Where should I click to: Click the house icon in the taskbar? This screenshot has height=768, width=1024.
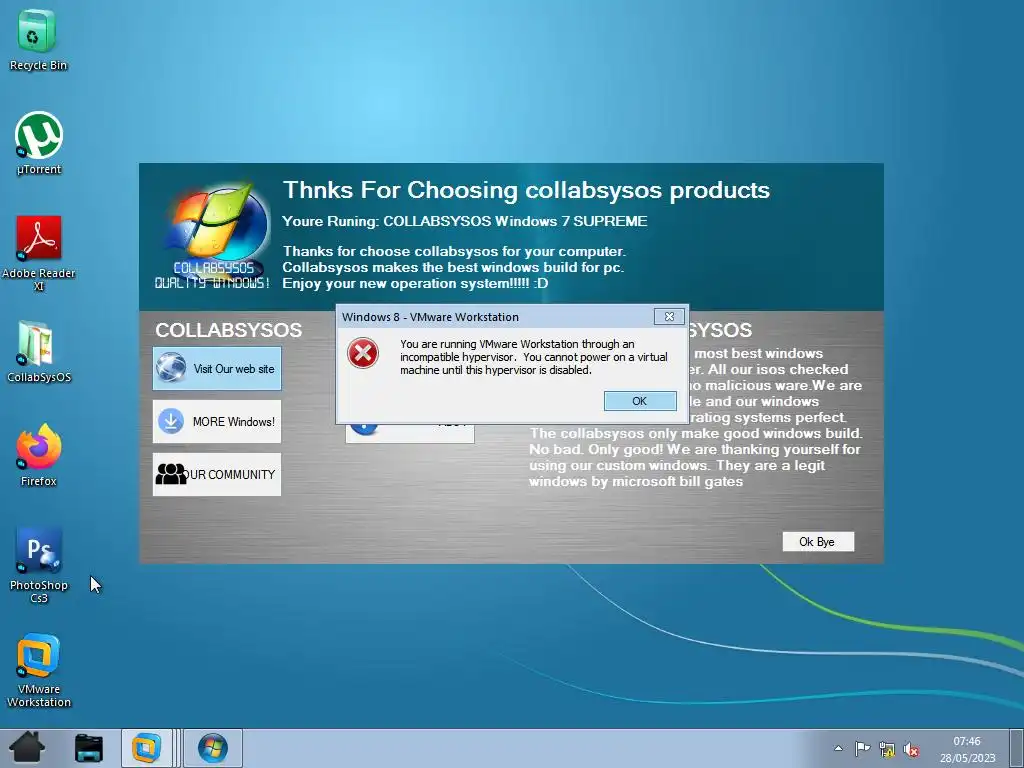pos(27,748)
